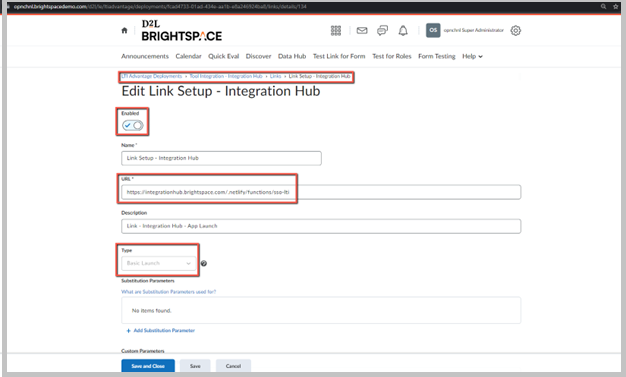Open the Quick Eval nav item
This screenshot has height=377, width=626.
224,56
